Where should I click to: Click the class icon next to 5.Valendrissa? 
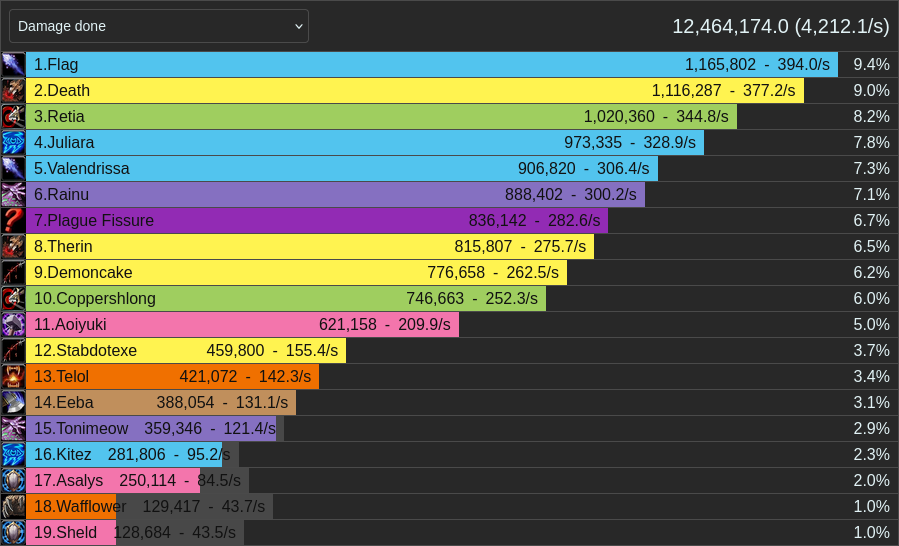13,169
